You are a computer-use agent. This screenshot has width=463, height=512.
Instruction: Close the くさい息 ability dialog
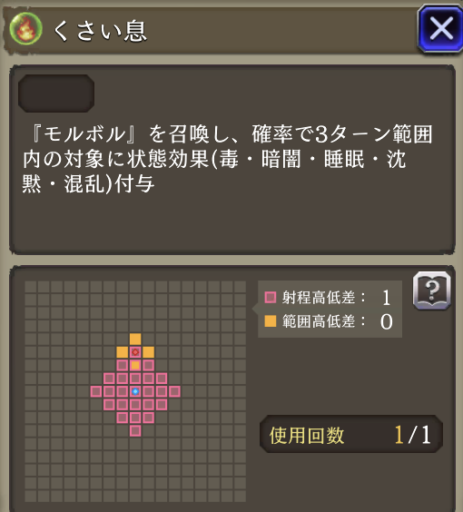tap(440, 29)
